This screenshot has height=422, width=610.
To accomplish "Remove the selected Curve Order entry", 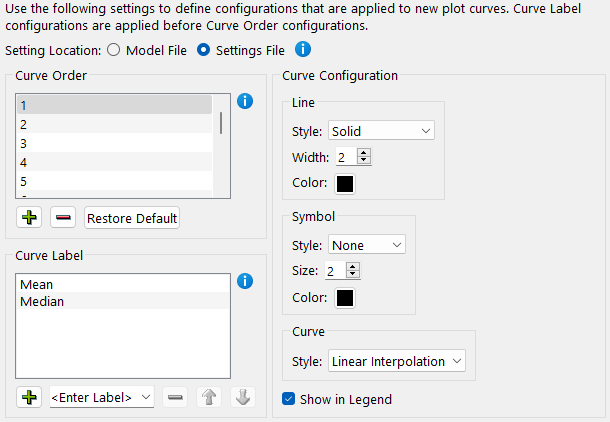I will click(x=63, y=217).
